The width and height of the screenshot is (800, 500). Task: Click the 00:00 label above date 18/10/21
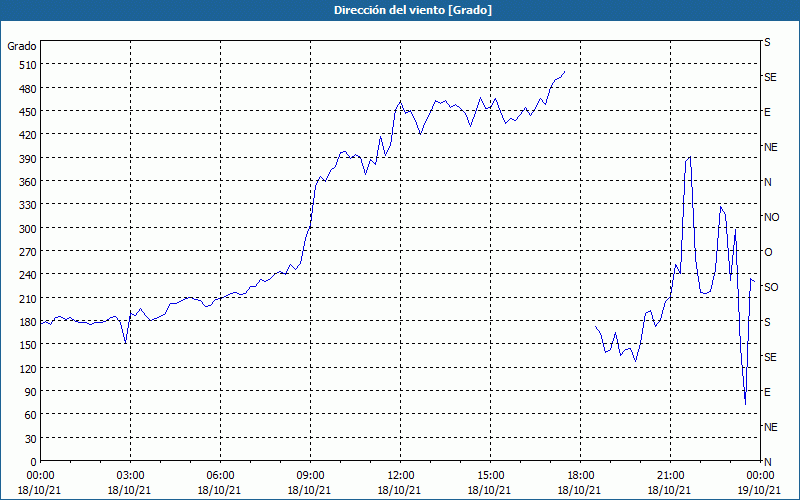(40, 476)
